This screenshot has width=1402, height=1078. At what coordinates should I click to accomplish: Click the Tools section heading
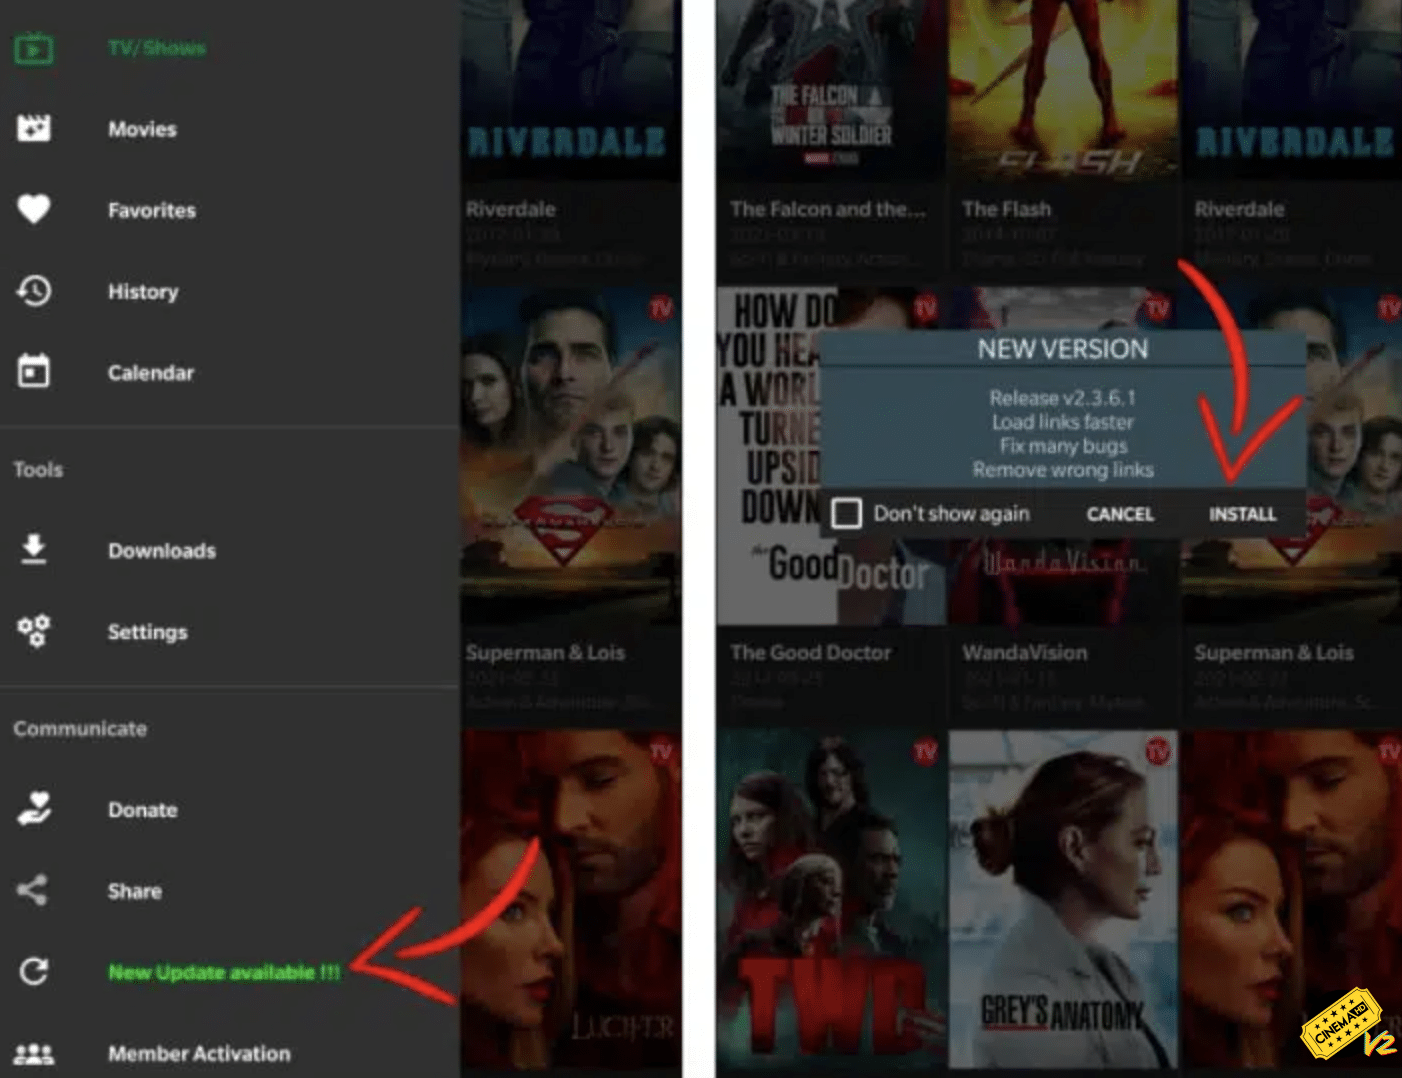[38, 469]
